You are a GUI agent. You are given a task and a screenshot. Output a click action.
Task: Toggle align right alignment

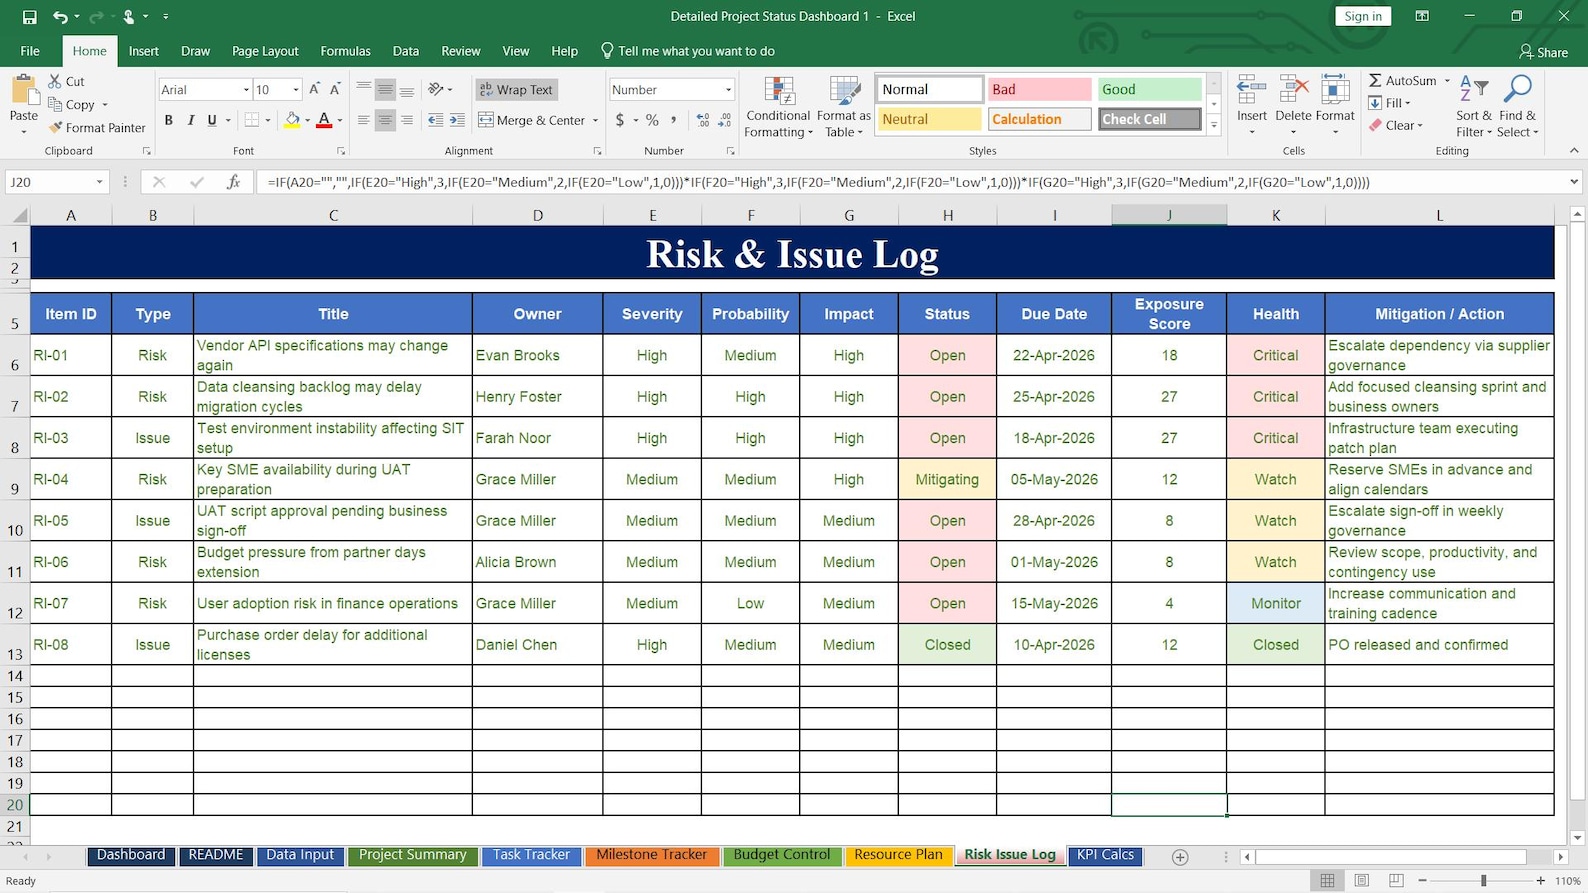coord(407,120)
